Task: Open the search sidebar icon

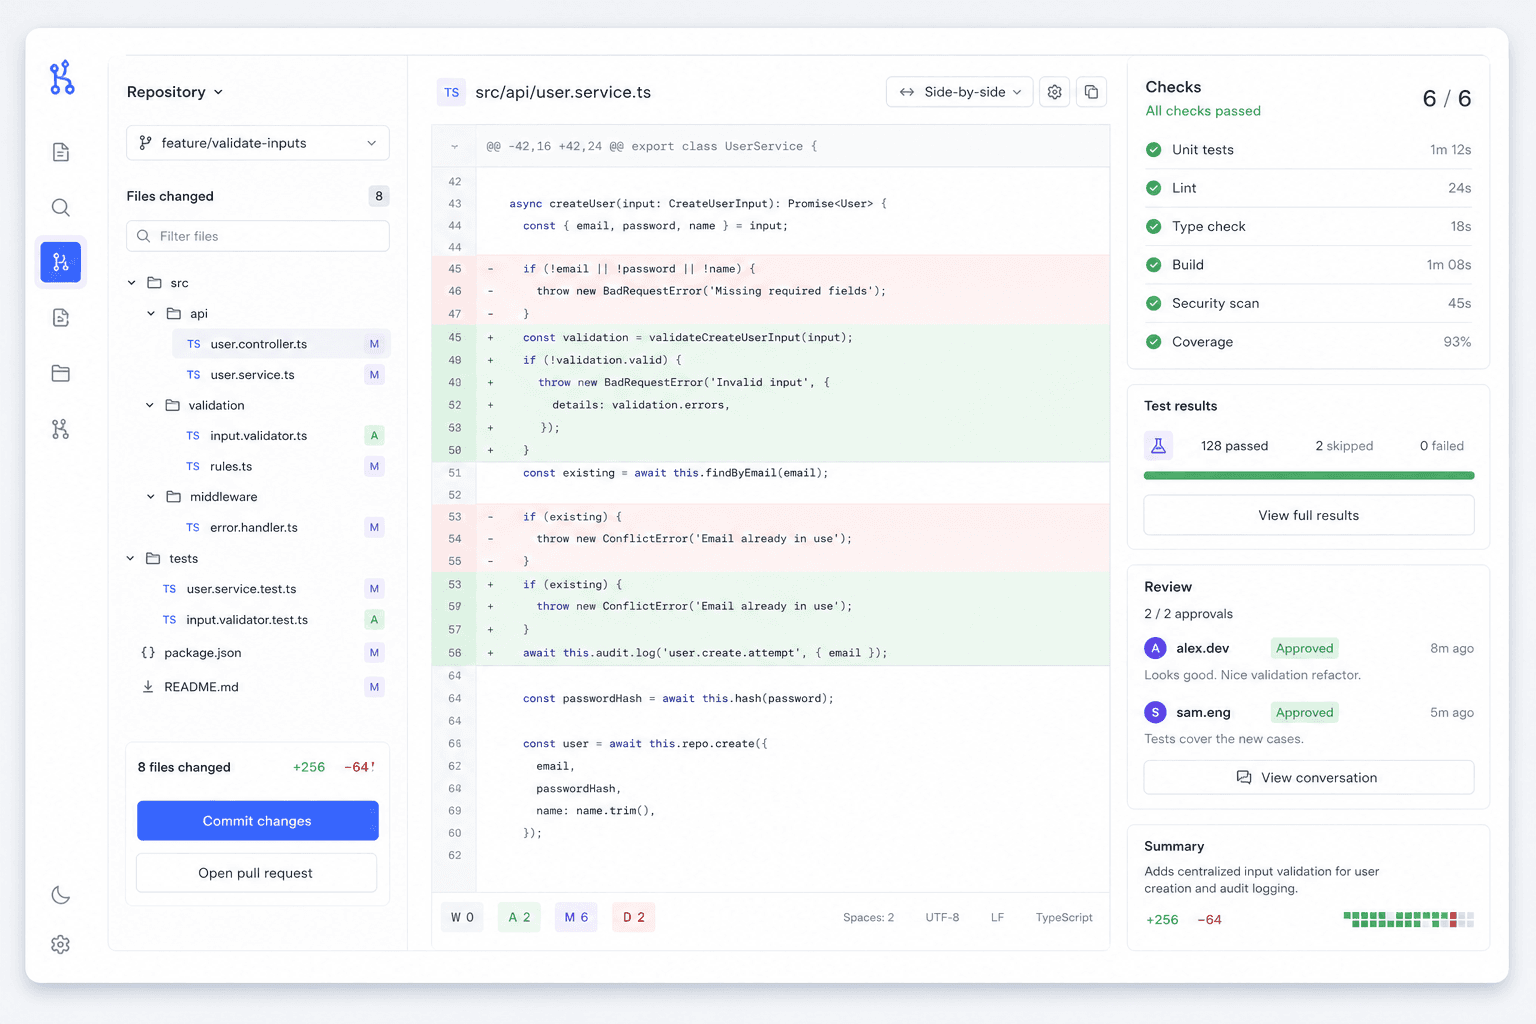Action: (61, 207)
